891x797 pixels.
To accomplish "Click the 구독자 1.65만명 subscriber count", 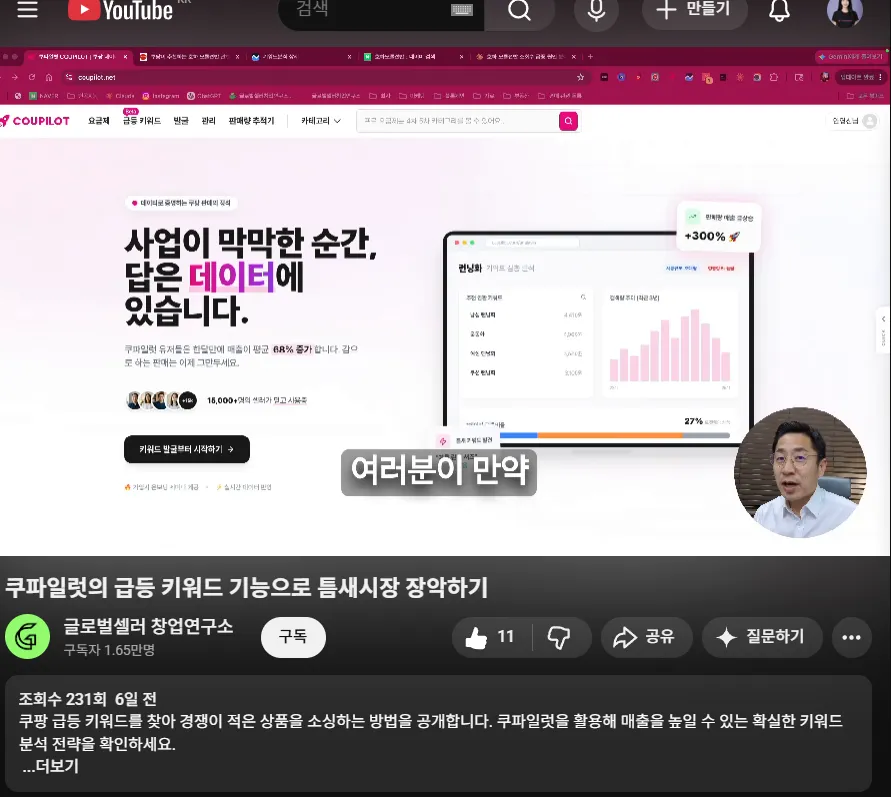I will [109, 649].
